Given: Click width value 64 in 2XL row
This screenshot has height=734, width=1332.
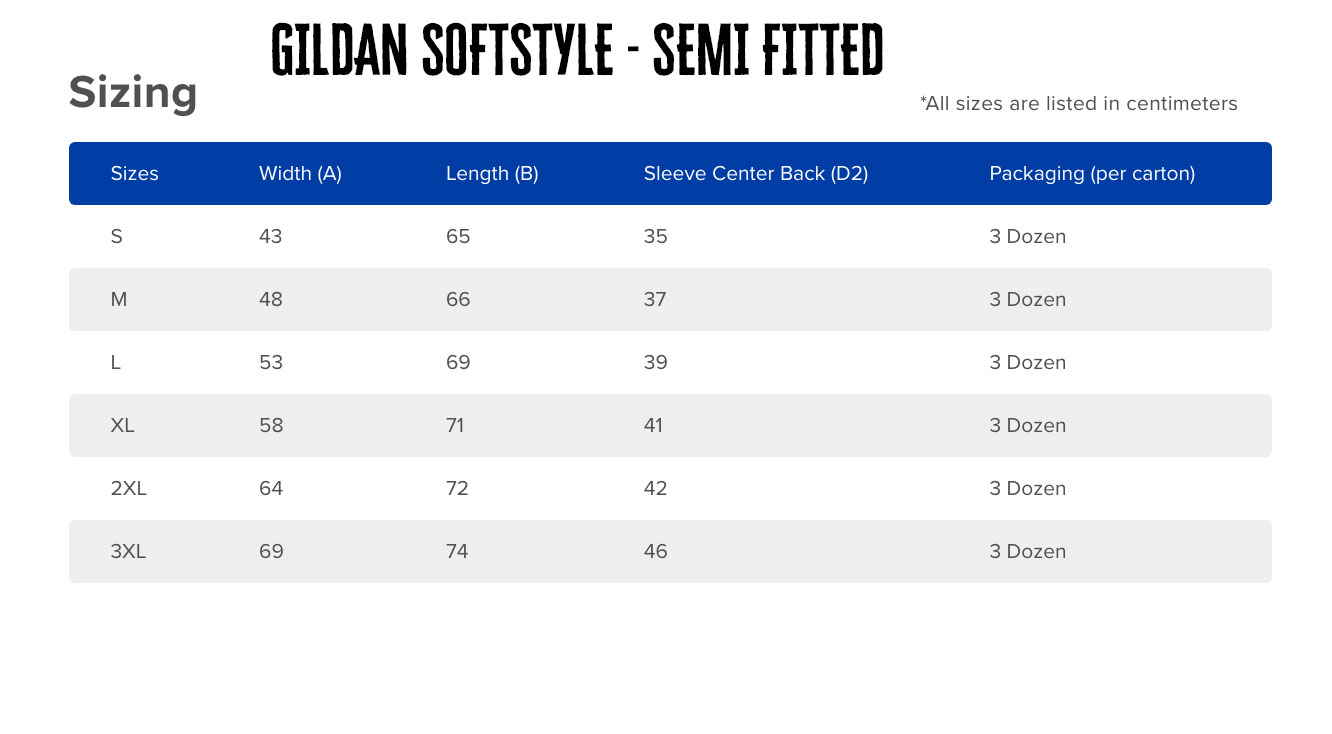Looking at the screenshot, I should [x=270, y=488].
